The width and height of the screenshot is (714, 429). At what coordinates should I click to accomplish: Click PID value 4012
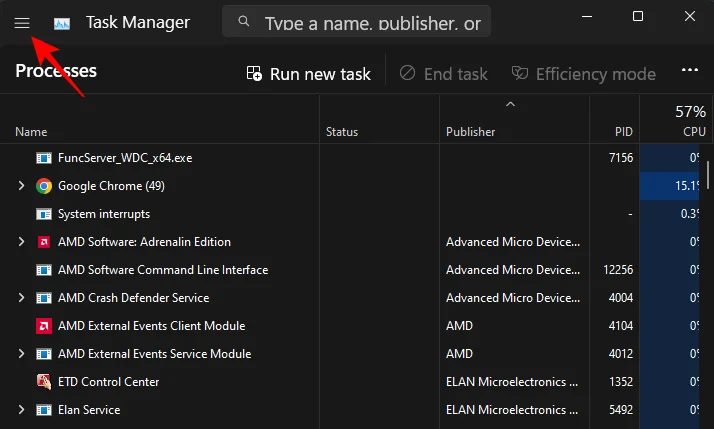[621, 354]
